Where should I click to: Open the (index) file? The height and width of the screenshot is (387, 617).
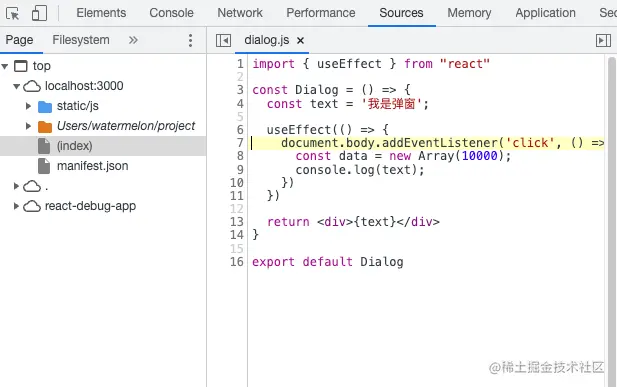coord(74,146)
